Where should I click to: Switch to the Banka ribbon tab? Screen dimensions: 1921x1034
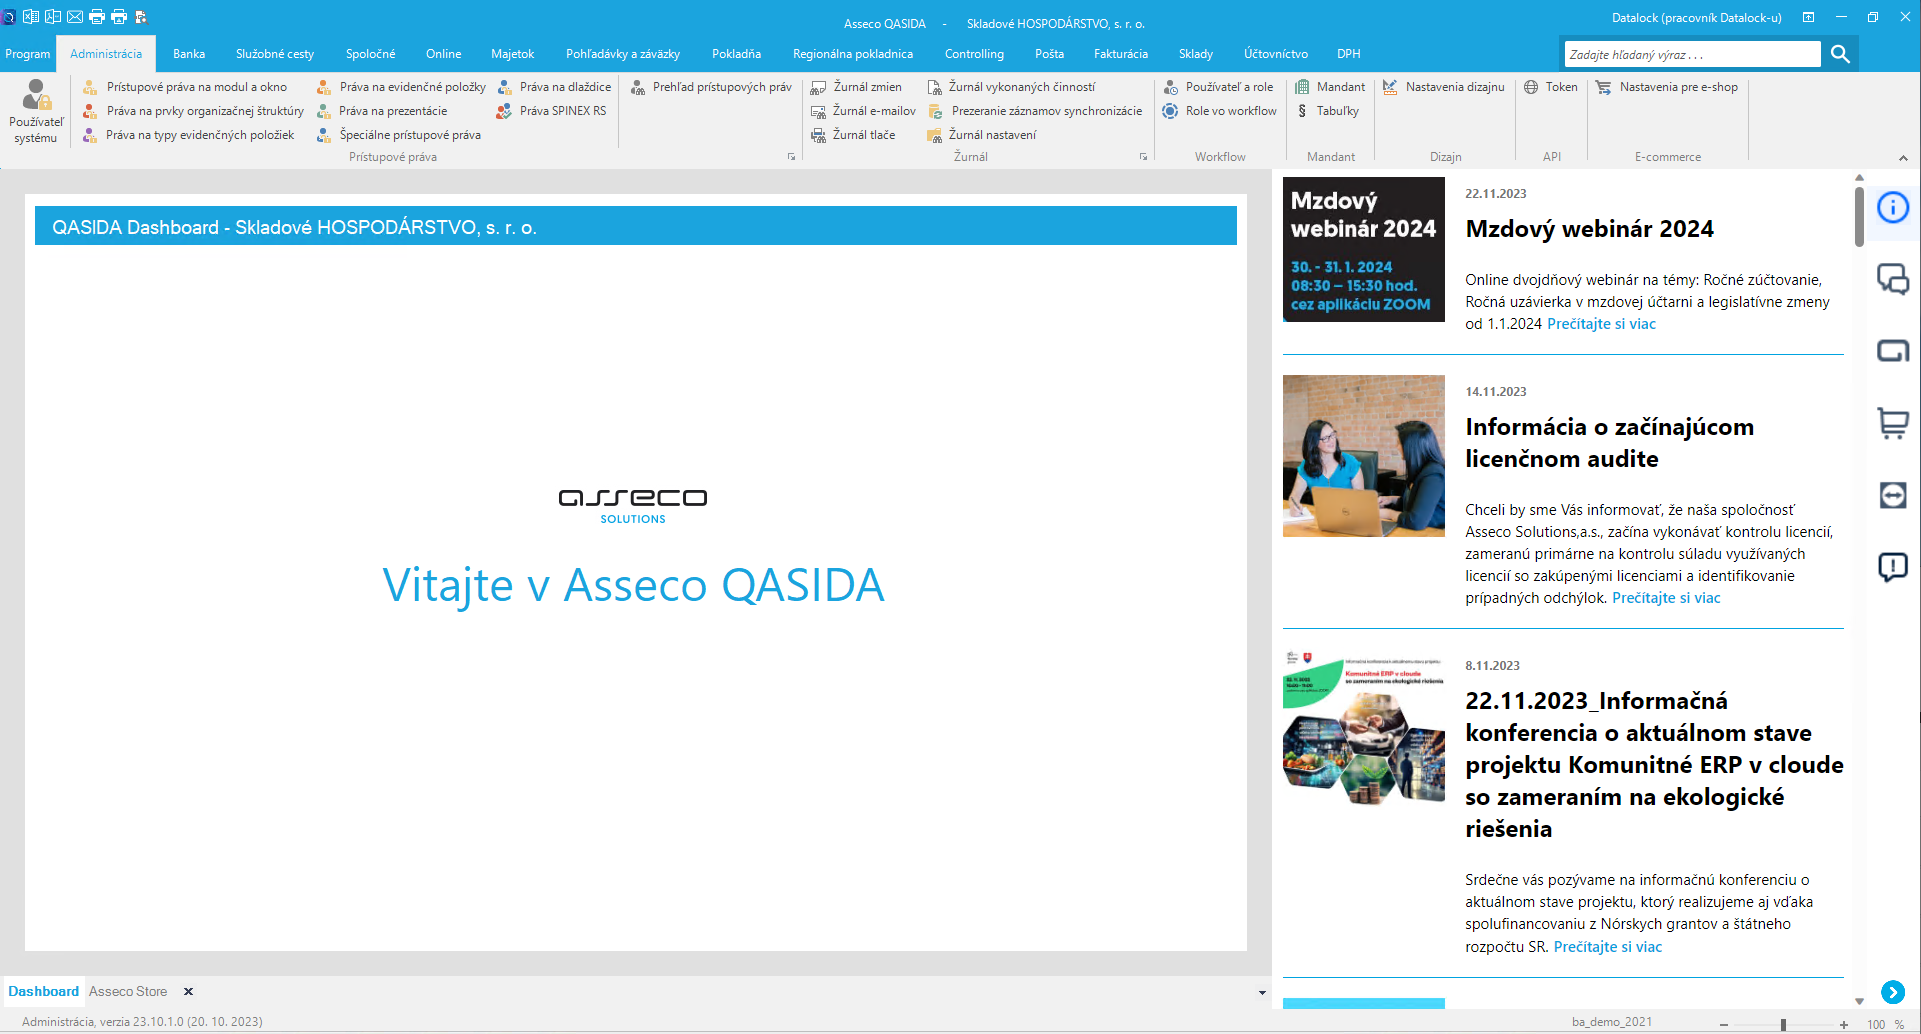(x=189, y=54)
